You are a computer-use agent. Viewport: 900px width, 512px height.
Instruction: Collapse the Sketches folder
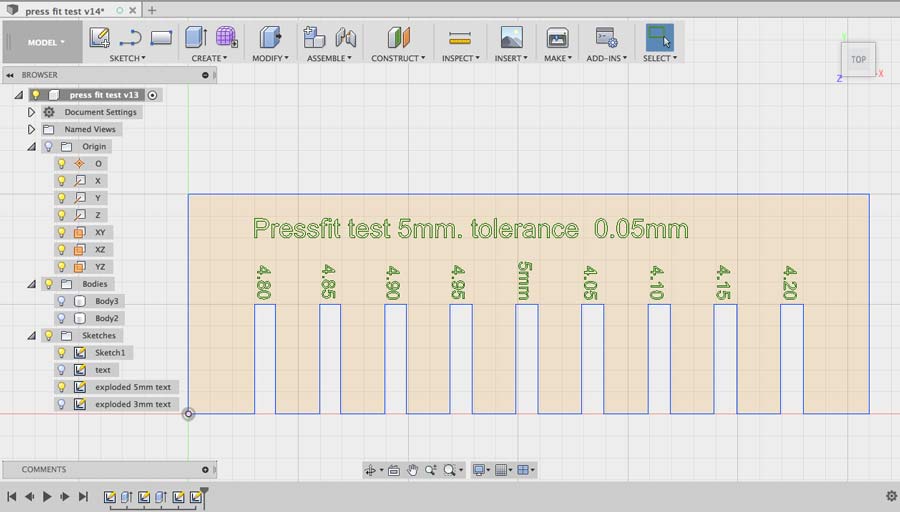coord(32,336)
